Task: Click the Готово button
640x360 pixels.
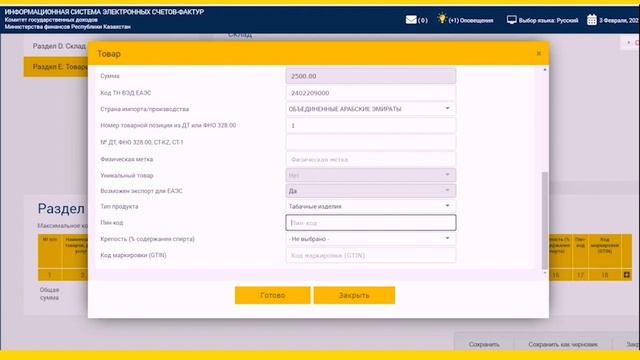Action: pos(272,295)
